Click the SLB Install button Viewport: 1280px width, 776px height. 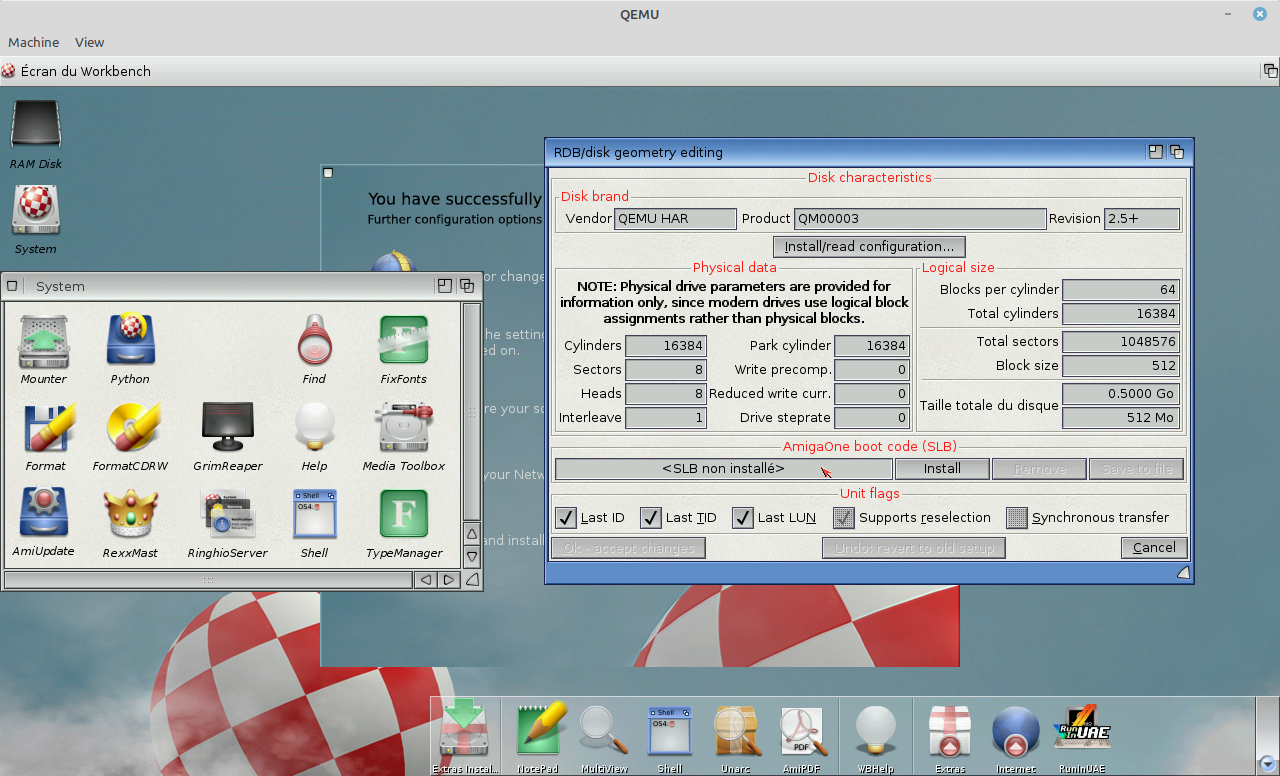[942, 468]
